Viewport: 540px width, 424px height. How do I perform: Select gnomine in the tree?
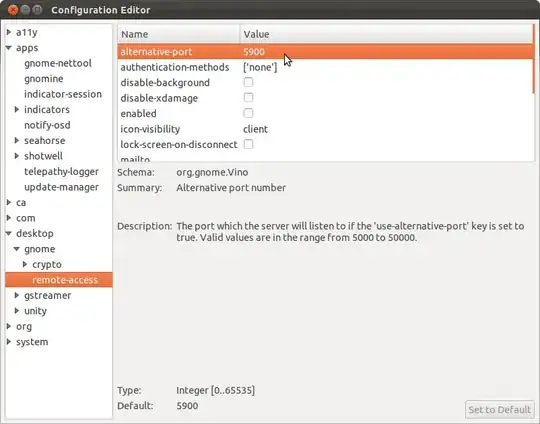[x=44, y=79]
